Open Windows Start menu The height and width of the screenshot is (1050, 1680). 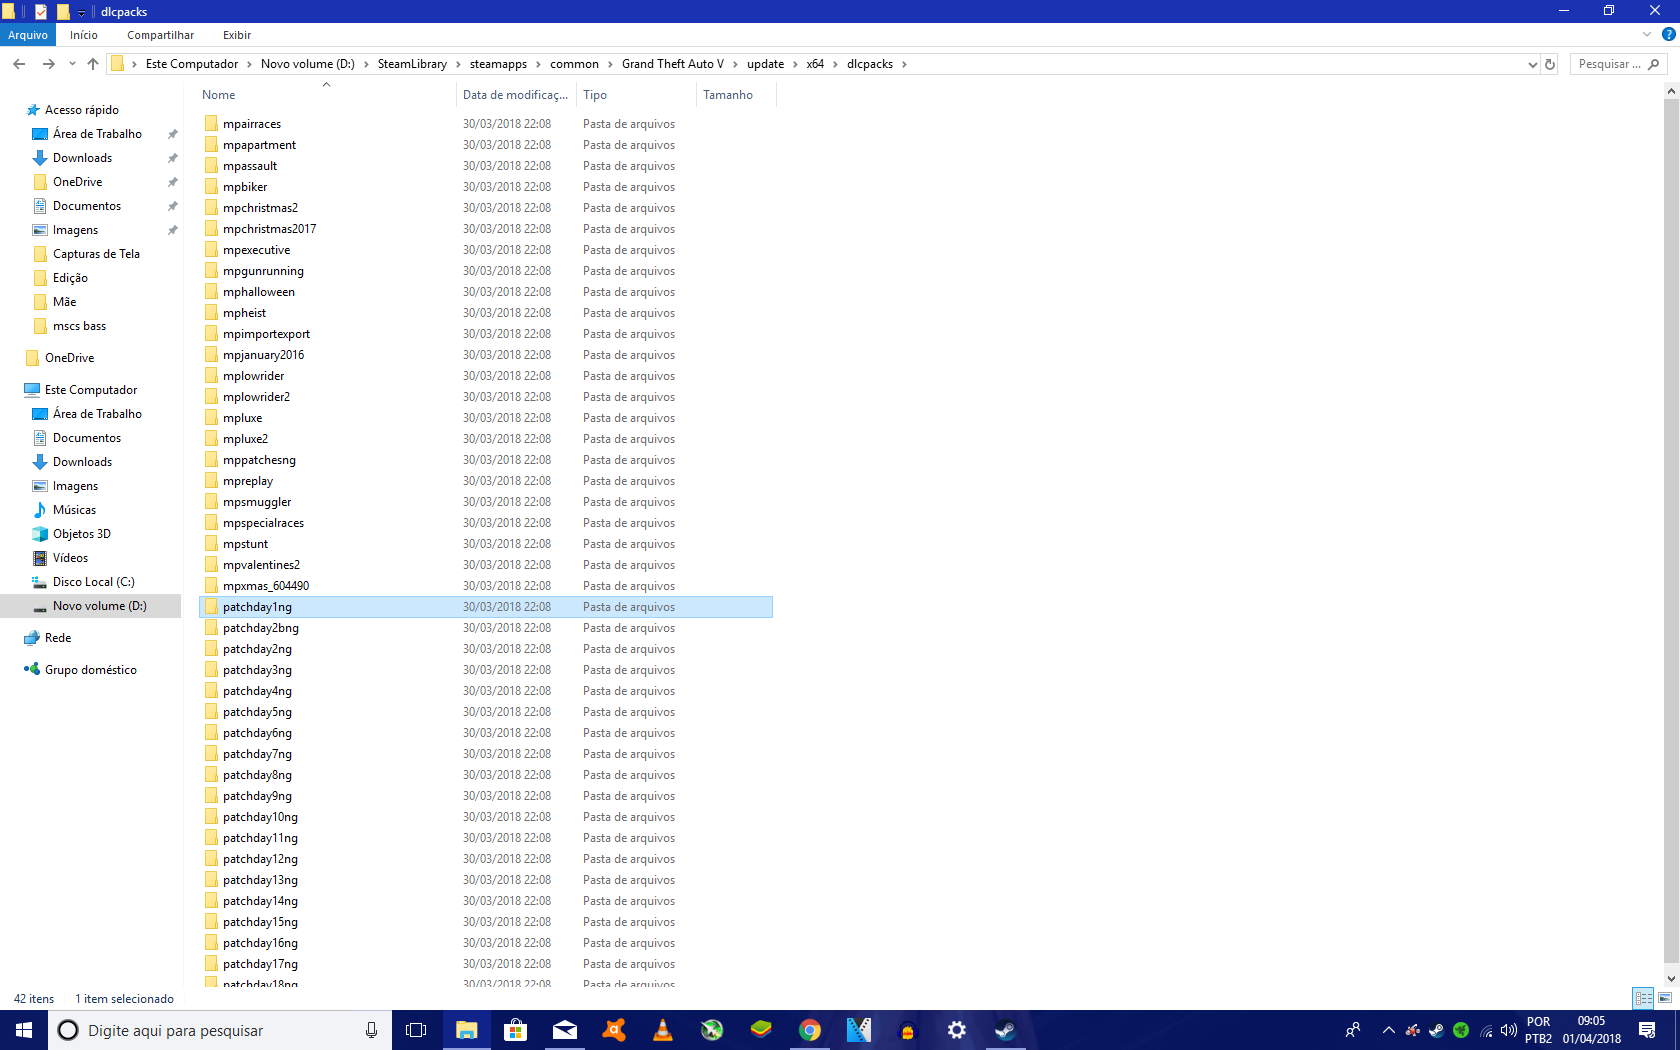pyautogui.click(x=24, y=1030)
